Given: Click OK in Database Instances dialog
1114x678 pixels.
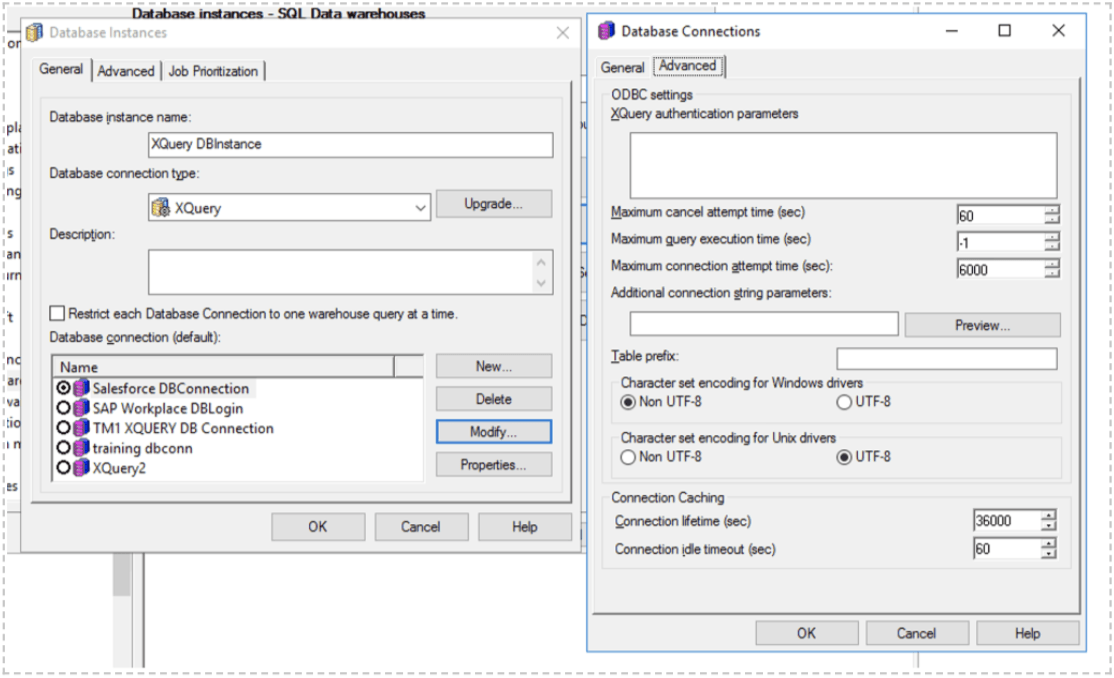Looking at the screenshot, I should coord(318,527).
